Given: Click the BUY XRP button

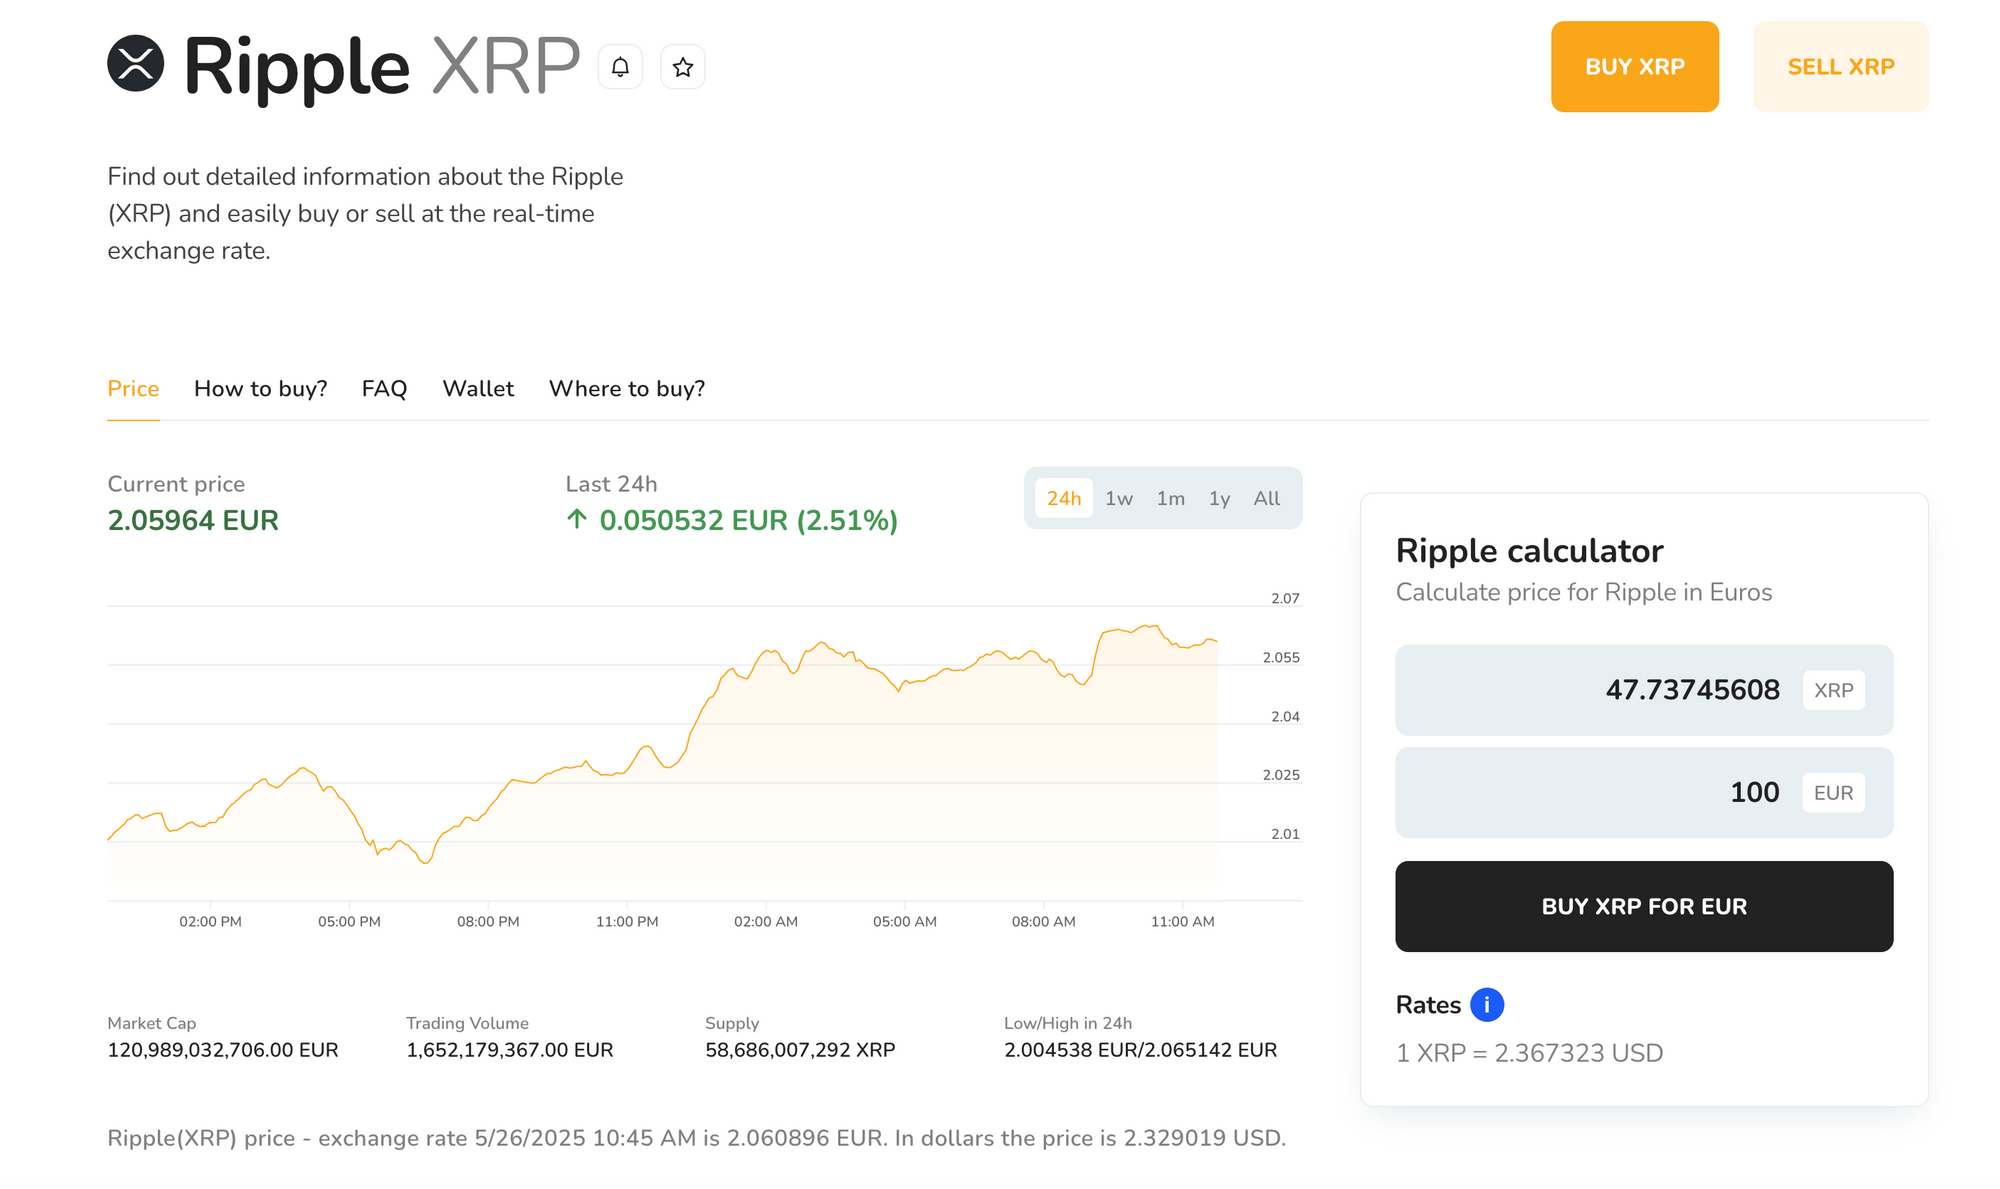Looking at the screenshot, I should [x=1634, y=66].
